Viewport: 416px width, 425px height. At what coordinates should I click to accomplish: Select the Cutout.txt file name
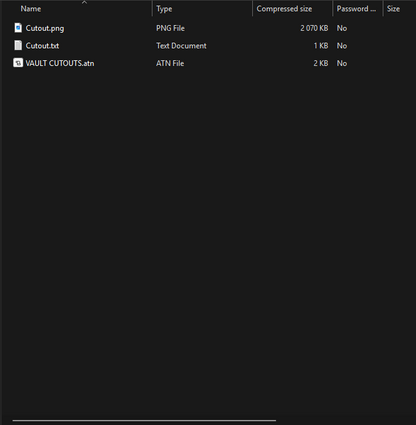tap(42, 46)
